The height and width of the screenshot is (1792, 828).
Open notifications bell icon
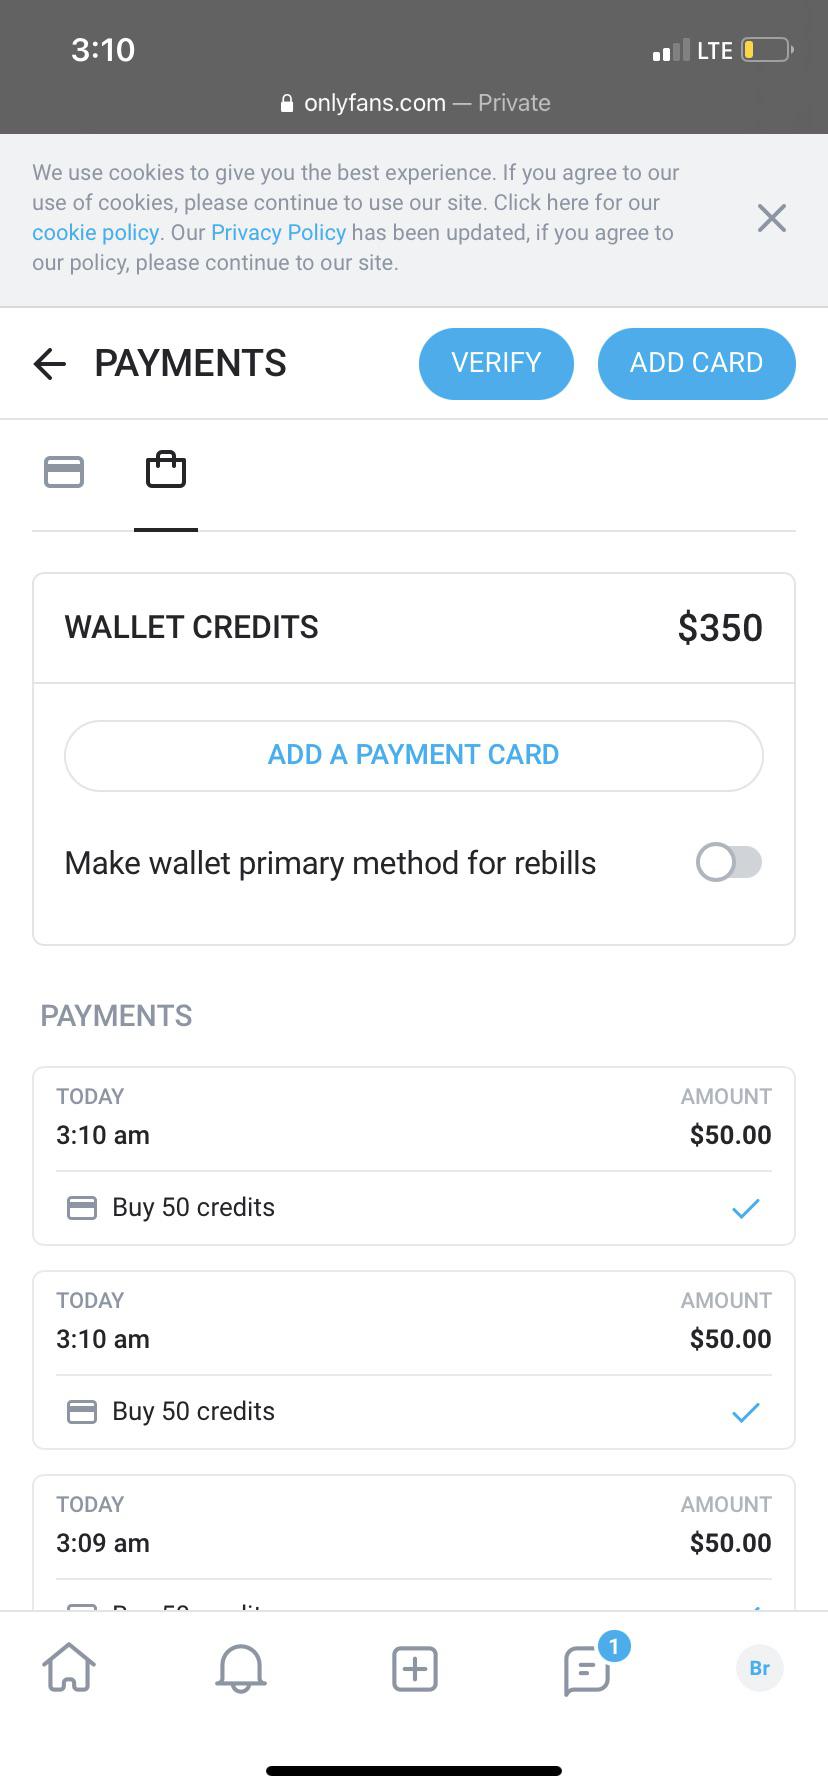[x=241, y=1668]
